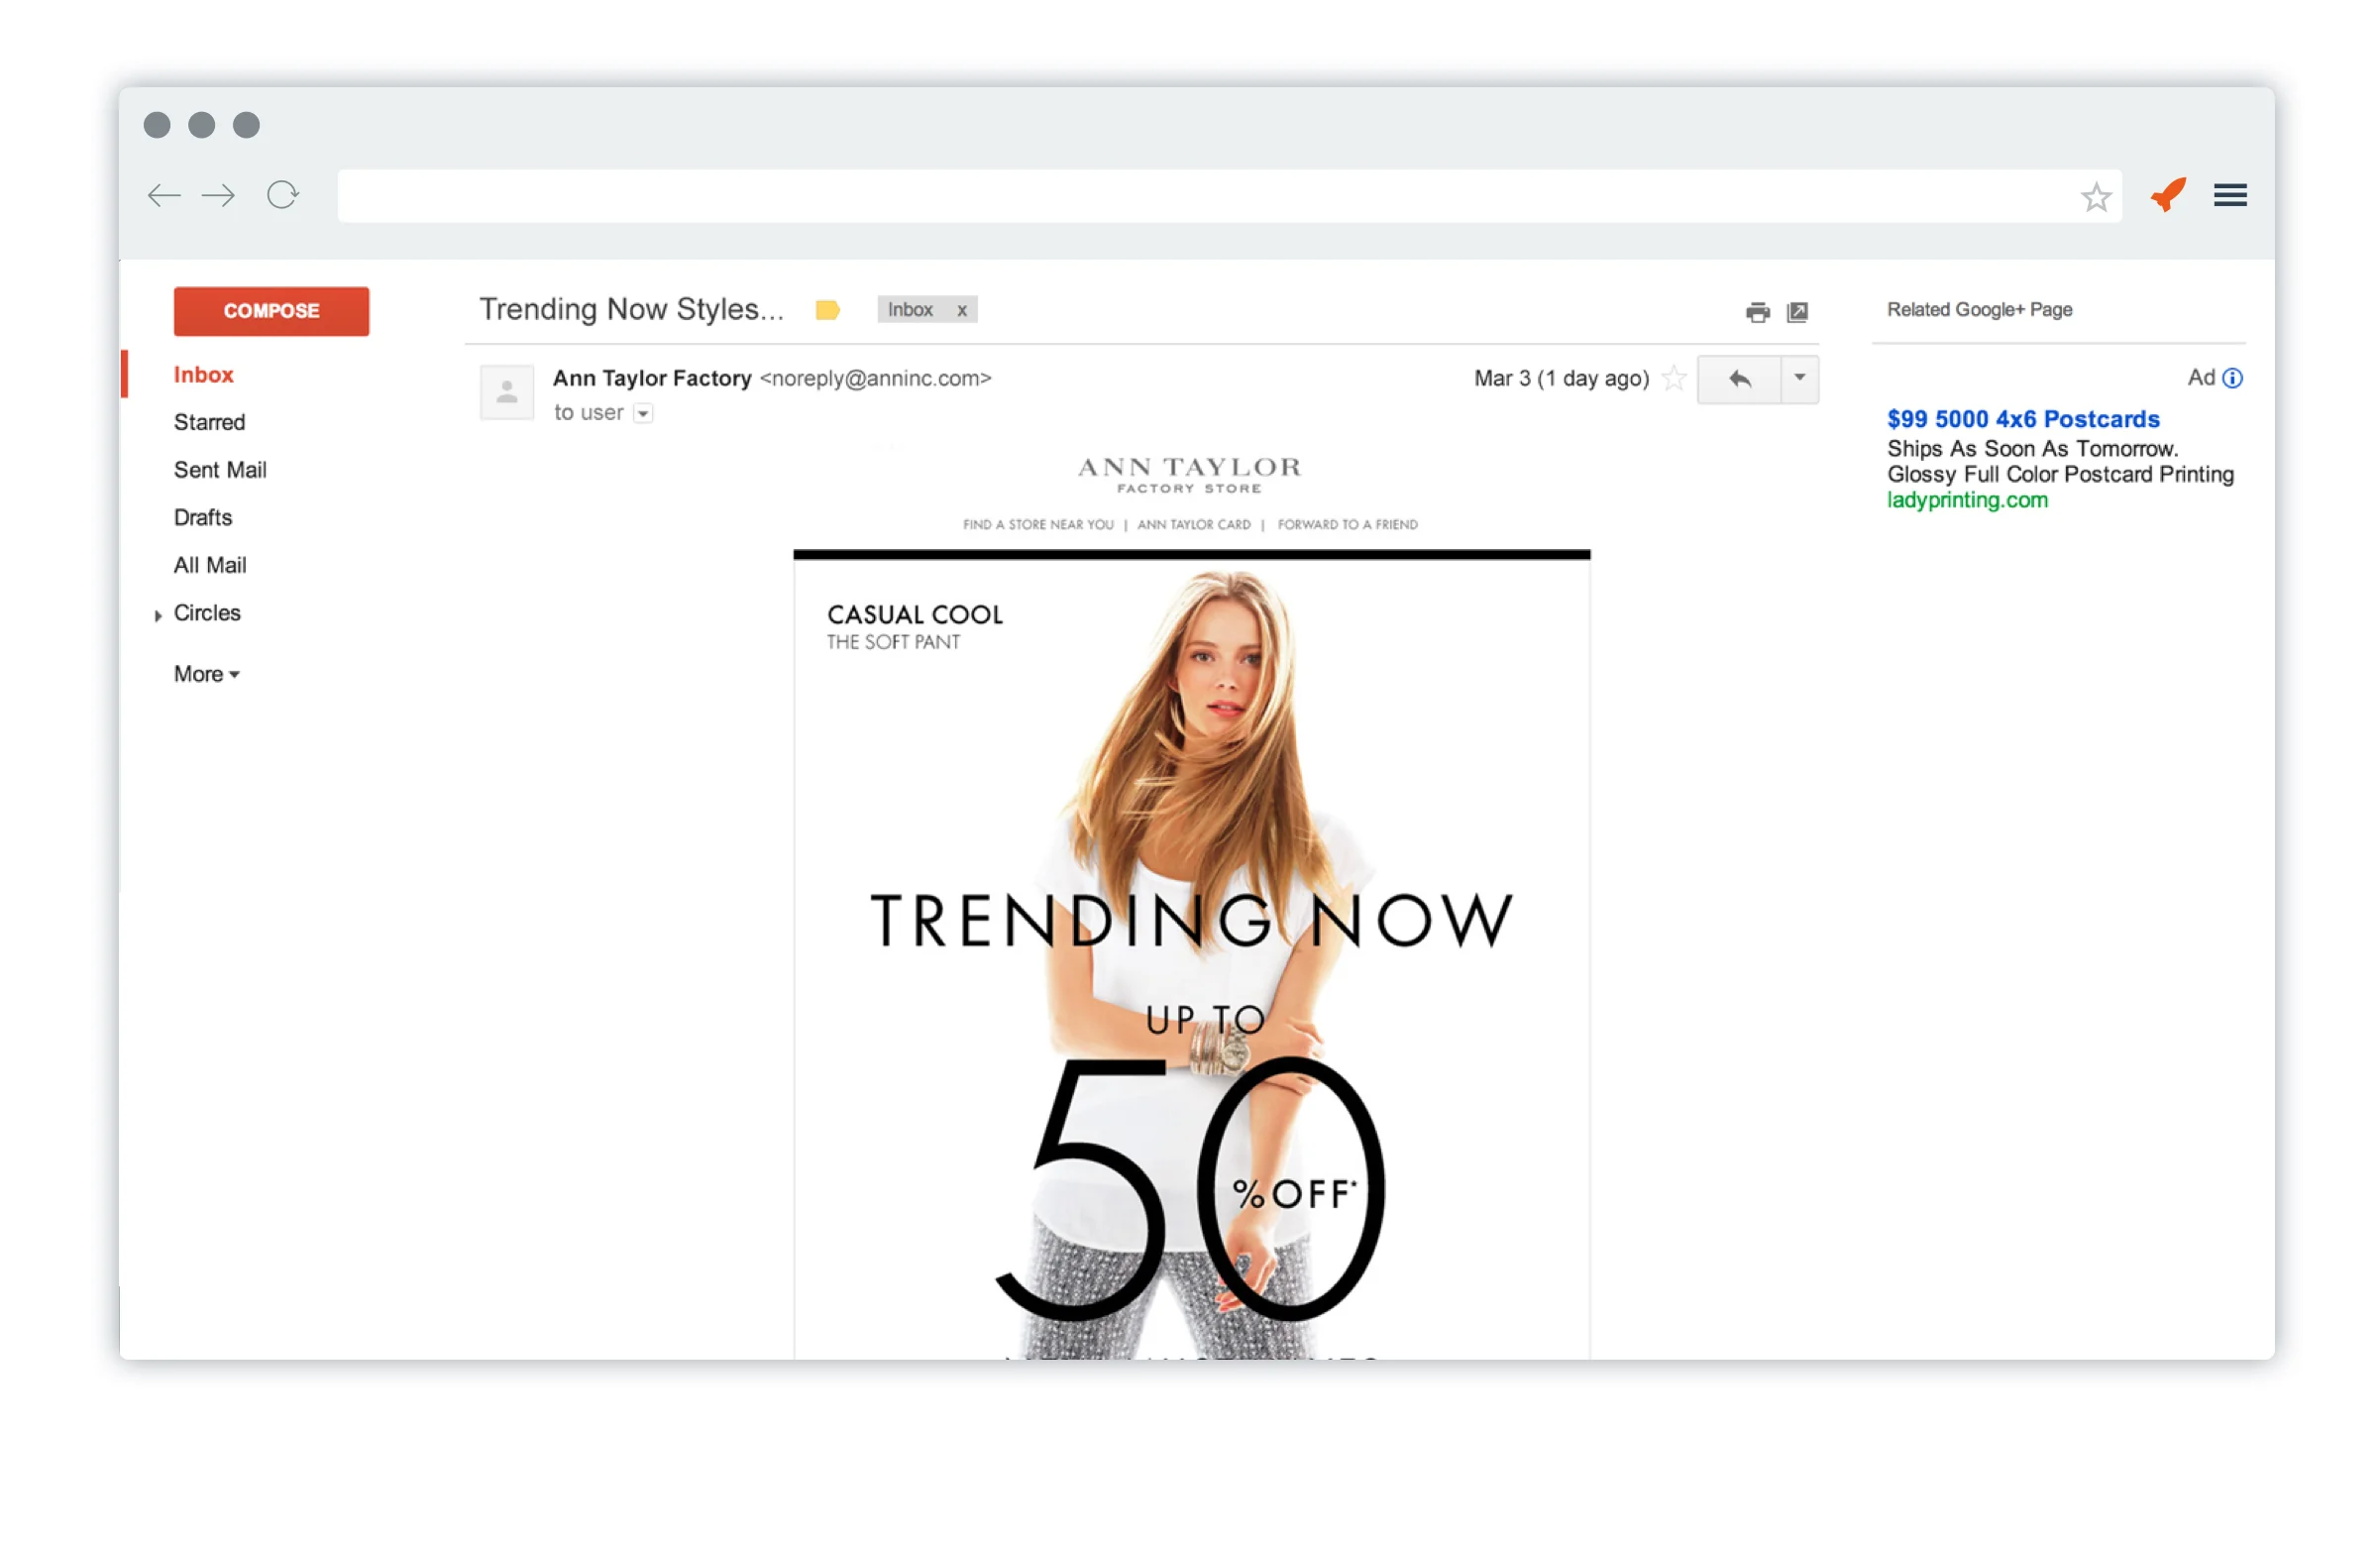This screenshot has height=1544, width=2380.
Task: Click the 'Forward to a friend' link
Action: [x=1347, y=524]
